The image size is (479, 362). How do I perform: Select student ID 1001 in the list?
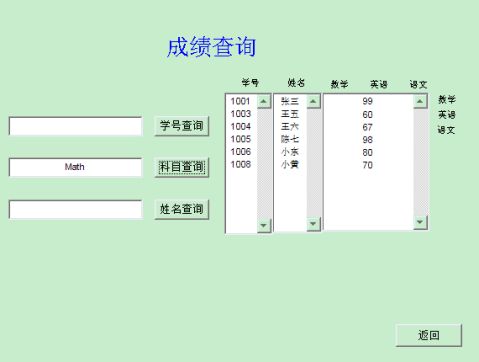[x=240, y=101]
